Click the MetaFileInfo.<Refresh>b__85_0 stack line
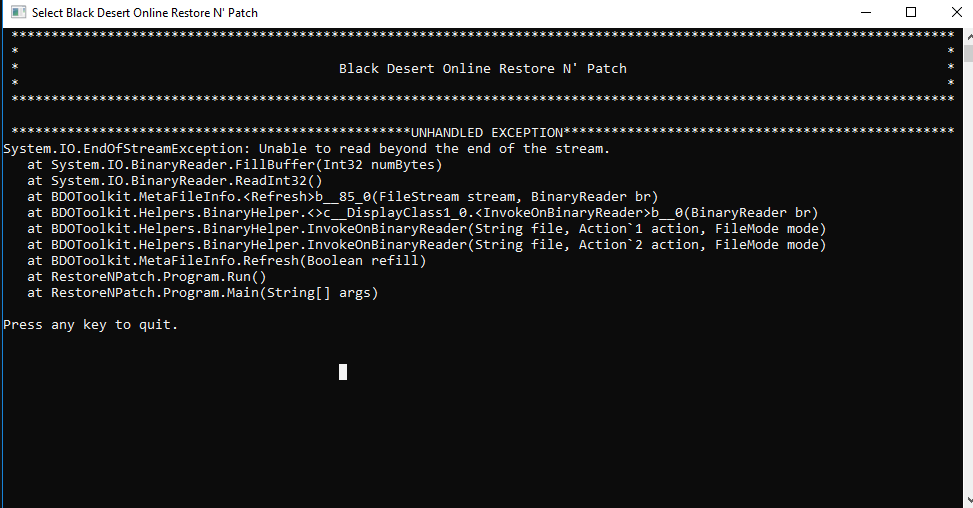This screenshot has width=973, height=508. click(x=342, y=196)
